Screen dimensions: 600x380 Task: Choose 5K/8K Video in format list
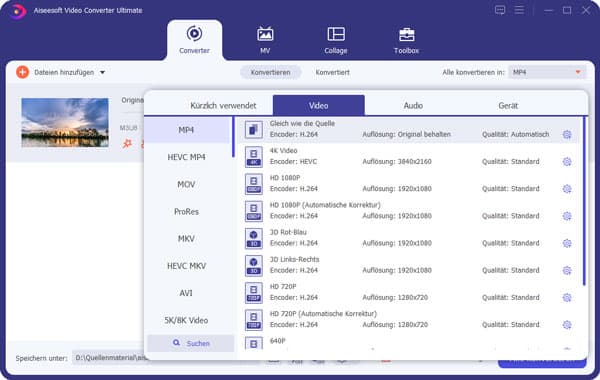(x=186, y=320)
